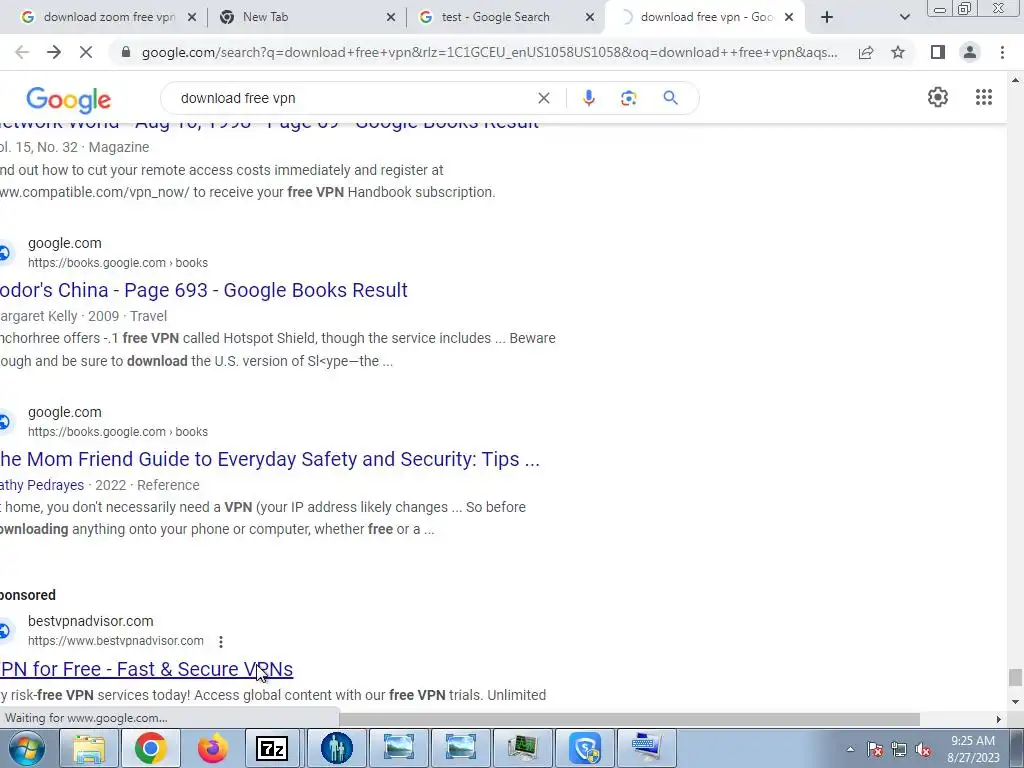This screenshot has width=1024, height=768.
Task: Click the padlock site info icon
Action: coord(126,52)
